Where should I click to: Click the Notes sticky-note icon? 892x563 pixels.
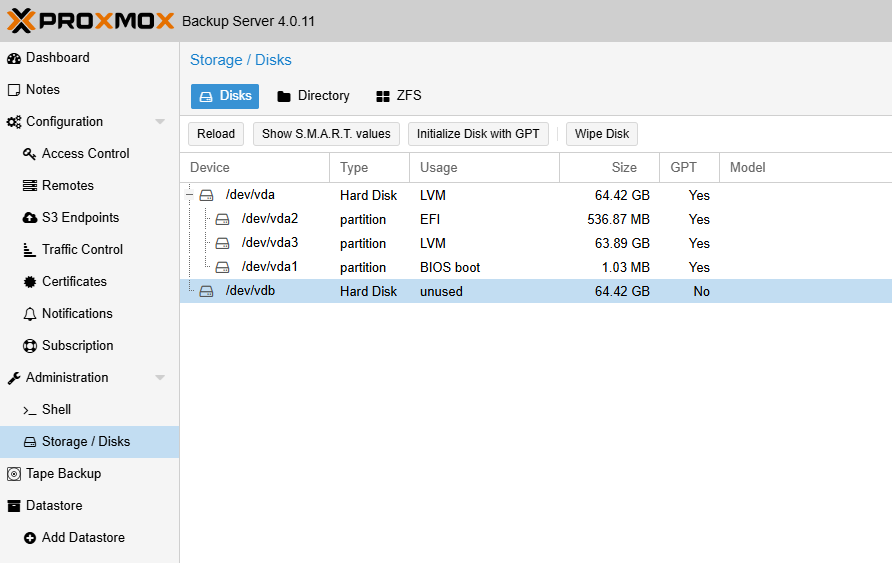click(x=14, y=90)
